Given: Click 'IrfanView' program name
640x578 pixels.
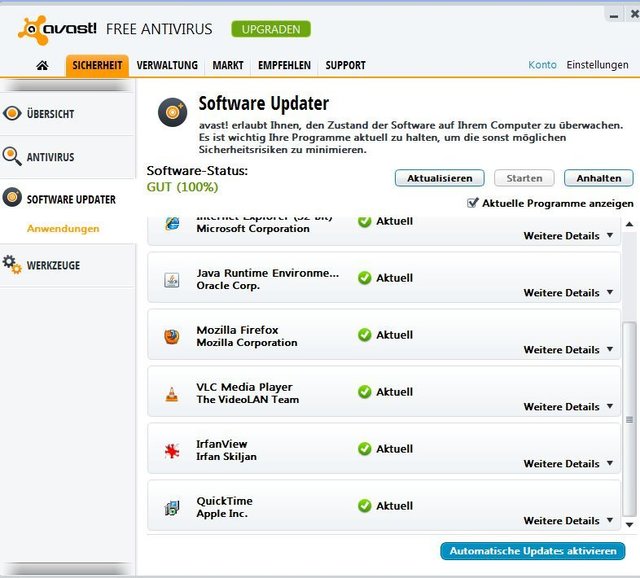Looking at the screenshot, I should pos(222,444).
